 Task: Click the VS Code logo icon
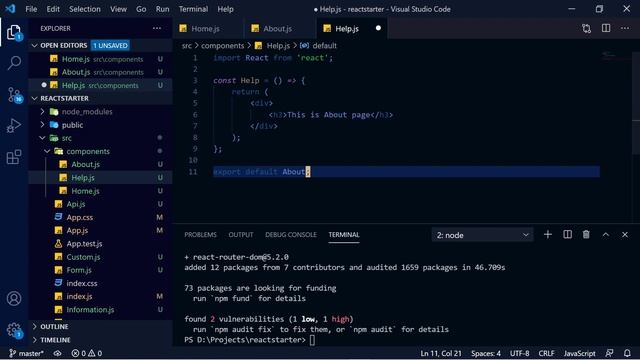pos(10,9)
